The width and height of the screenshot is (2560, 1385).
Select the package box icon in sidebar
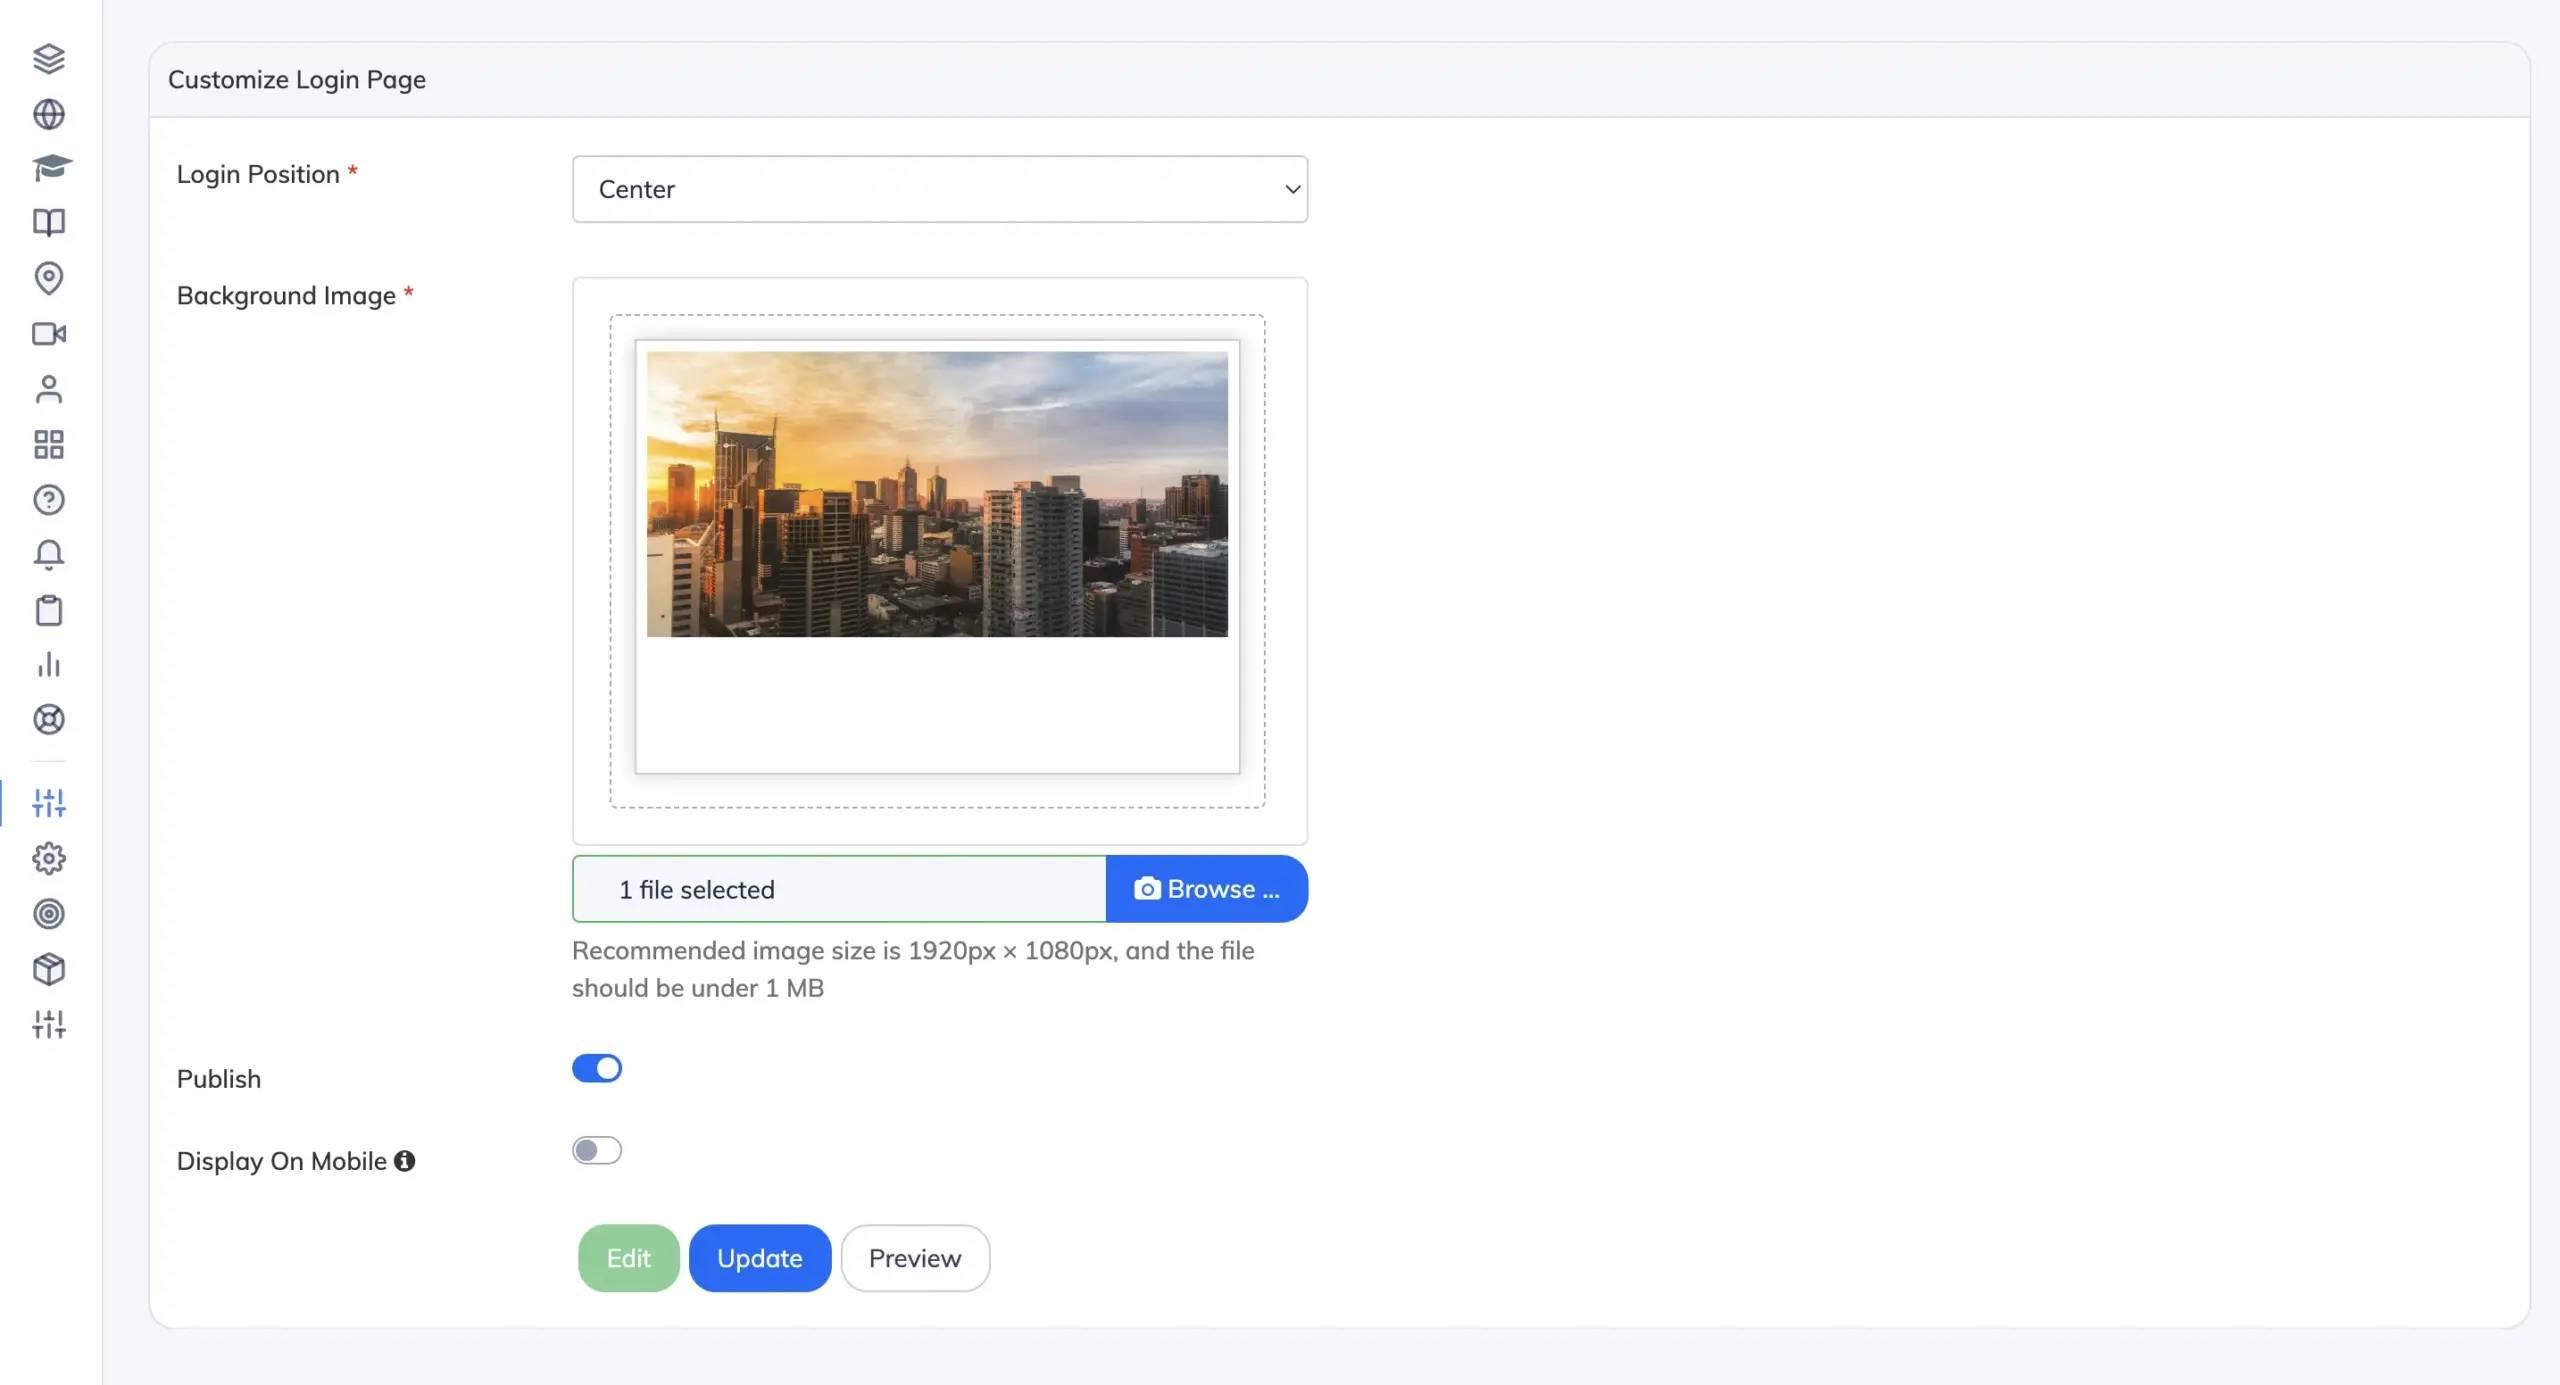pyautogui.click(x=50, y=967)
